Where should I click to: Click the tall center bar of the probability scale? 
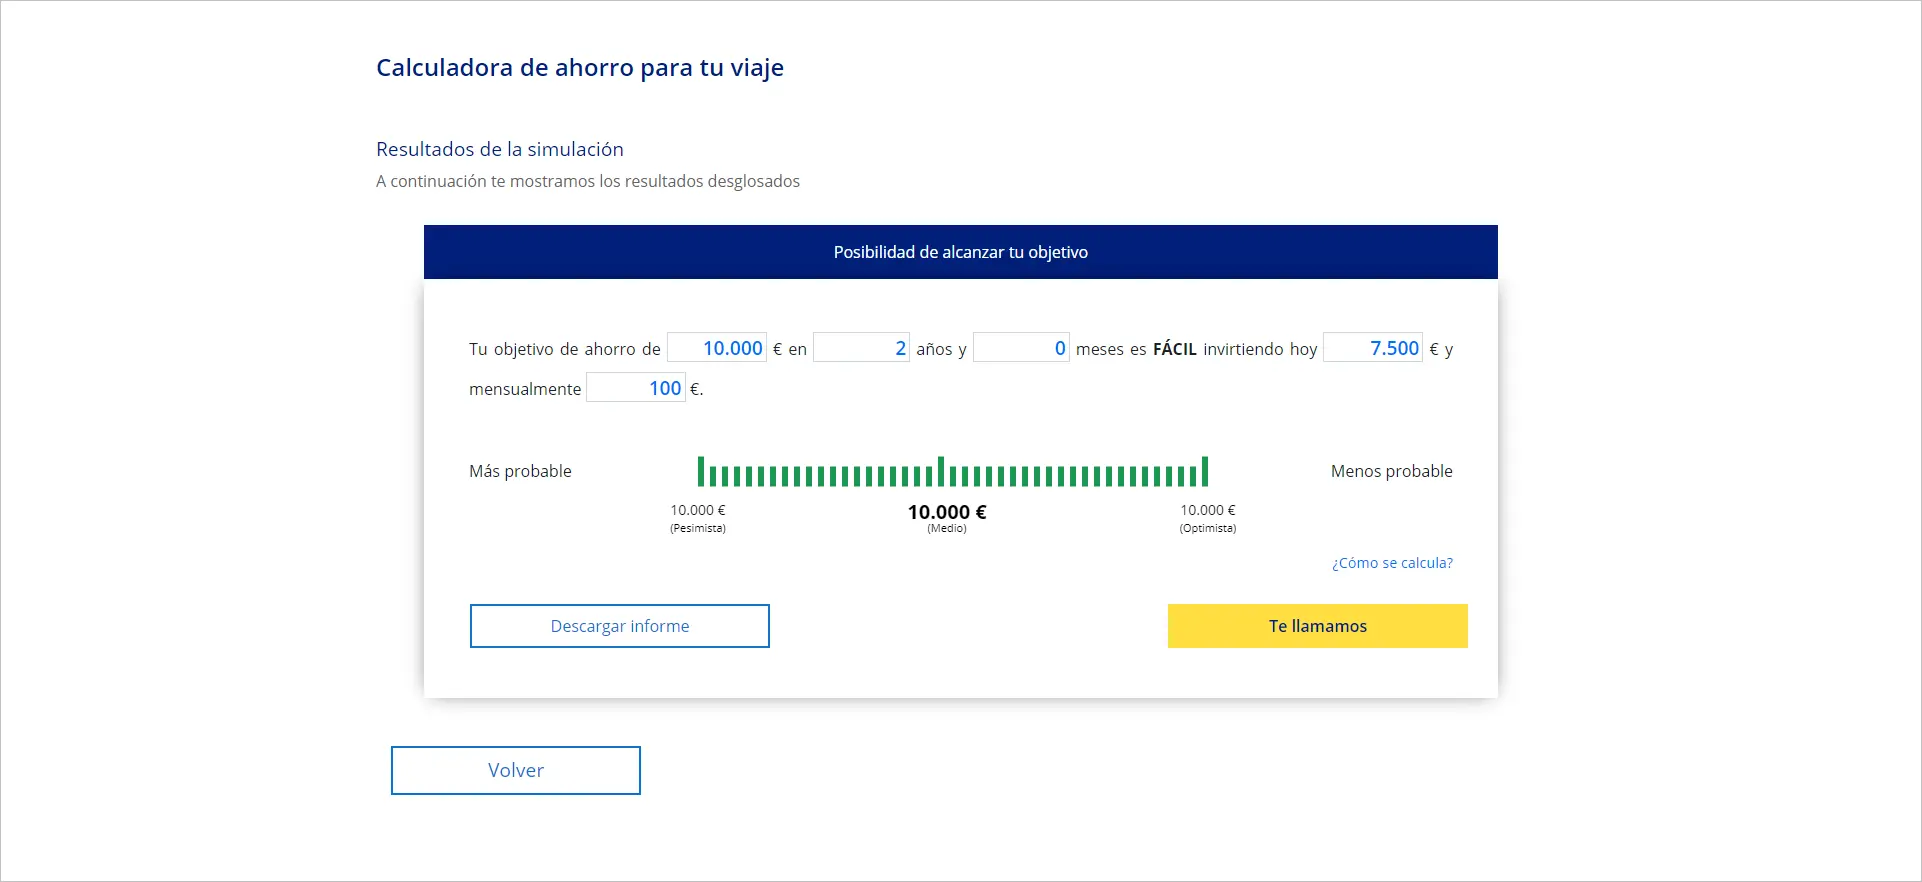click(x=941, y=471)
